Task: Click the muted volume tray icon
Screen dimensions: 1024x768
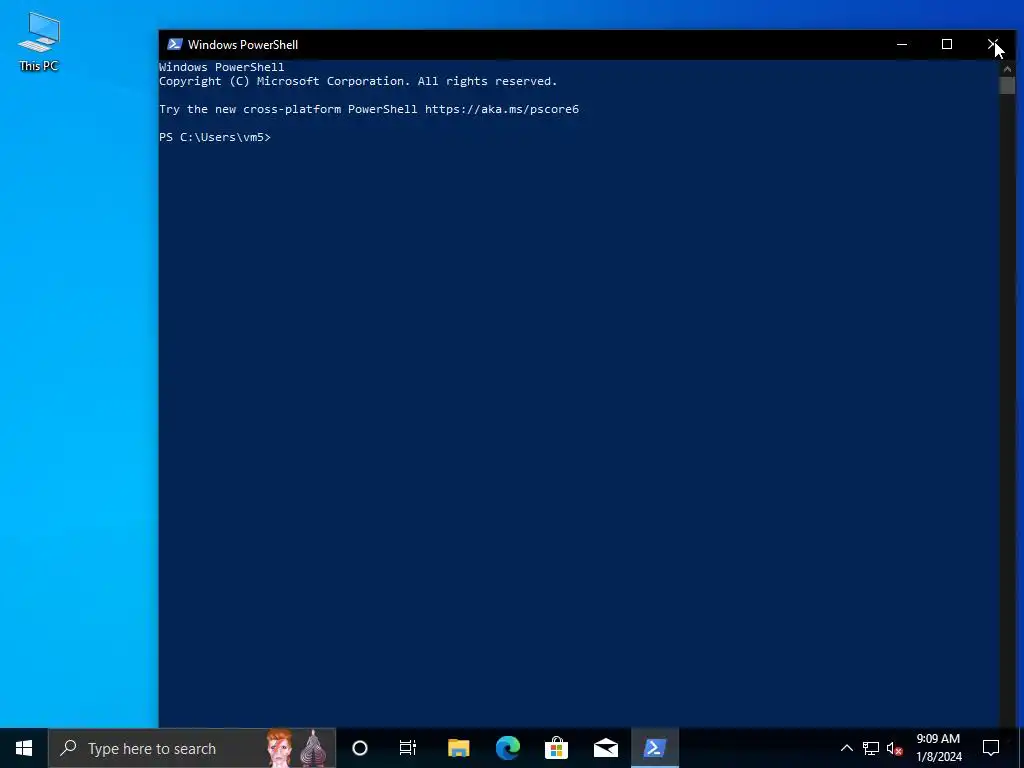Action: coord(895,748)
